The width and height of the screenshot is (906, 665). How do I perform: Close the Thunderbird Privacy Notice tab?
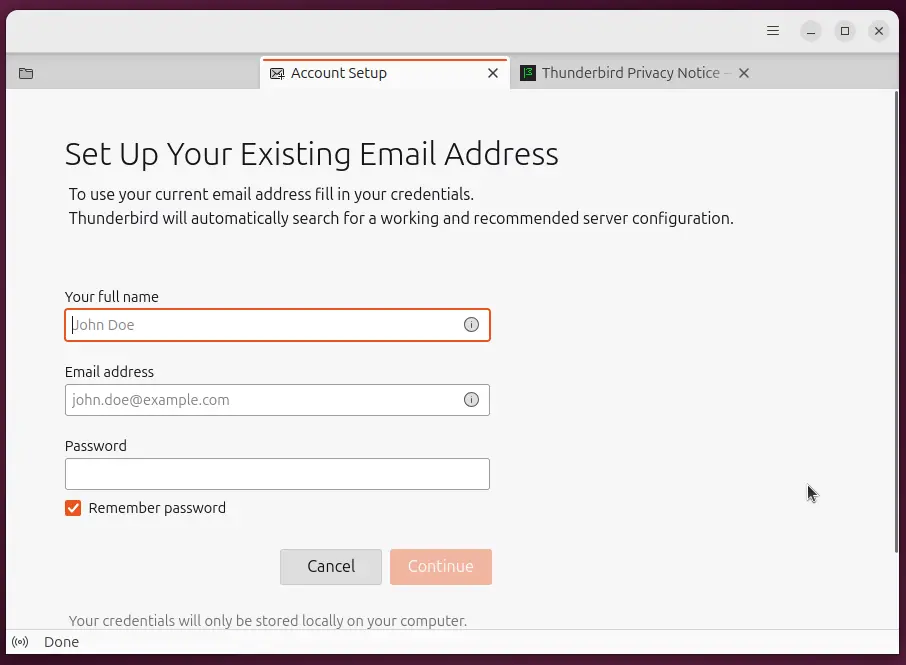[743, 72]
